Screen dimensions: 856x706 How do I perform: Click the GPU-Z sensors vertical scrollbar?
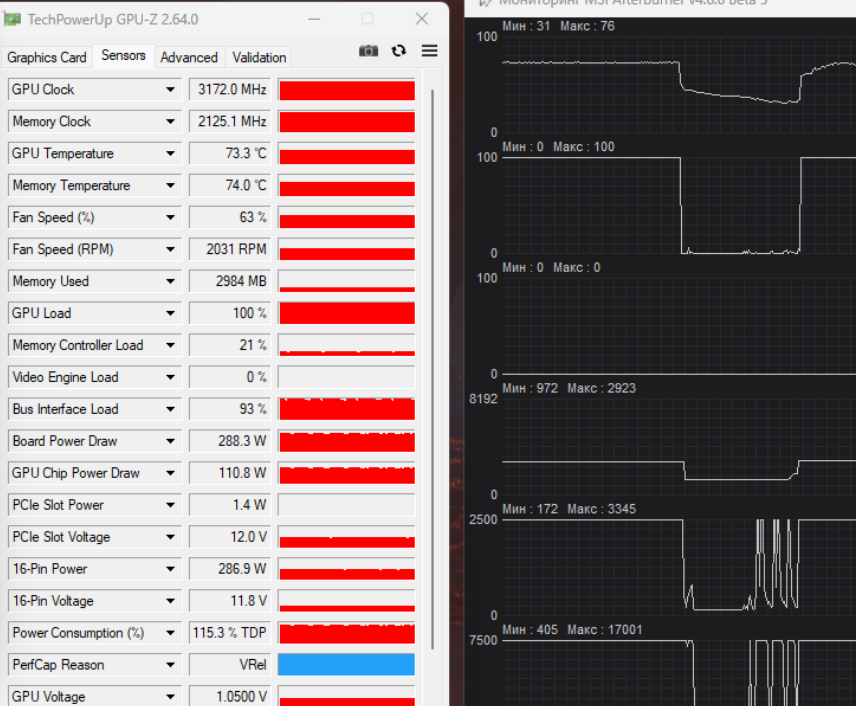(x=433, y=369)
